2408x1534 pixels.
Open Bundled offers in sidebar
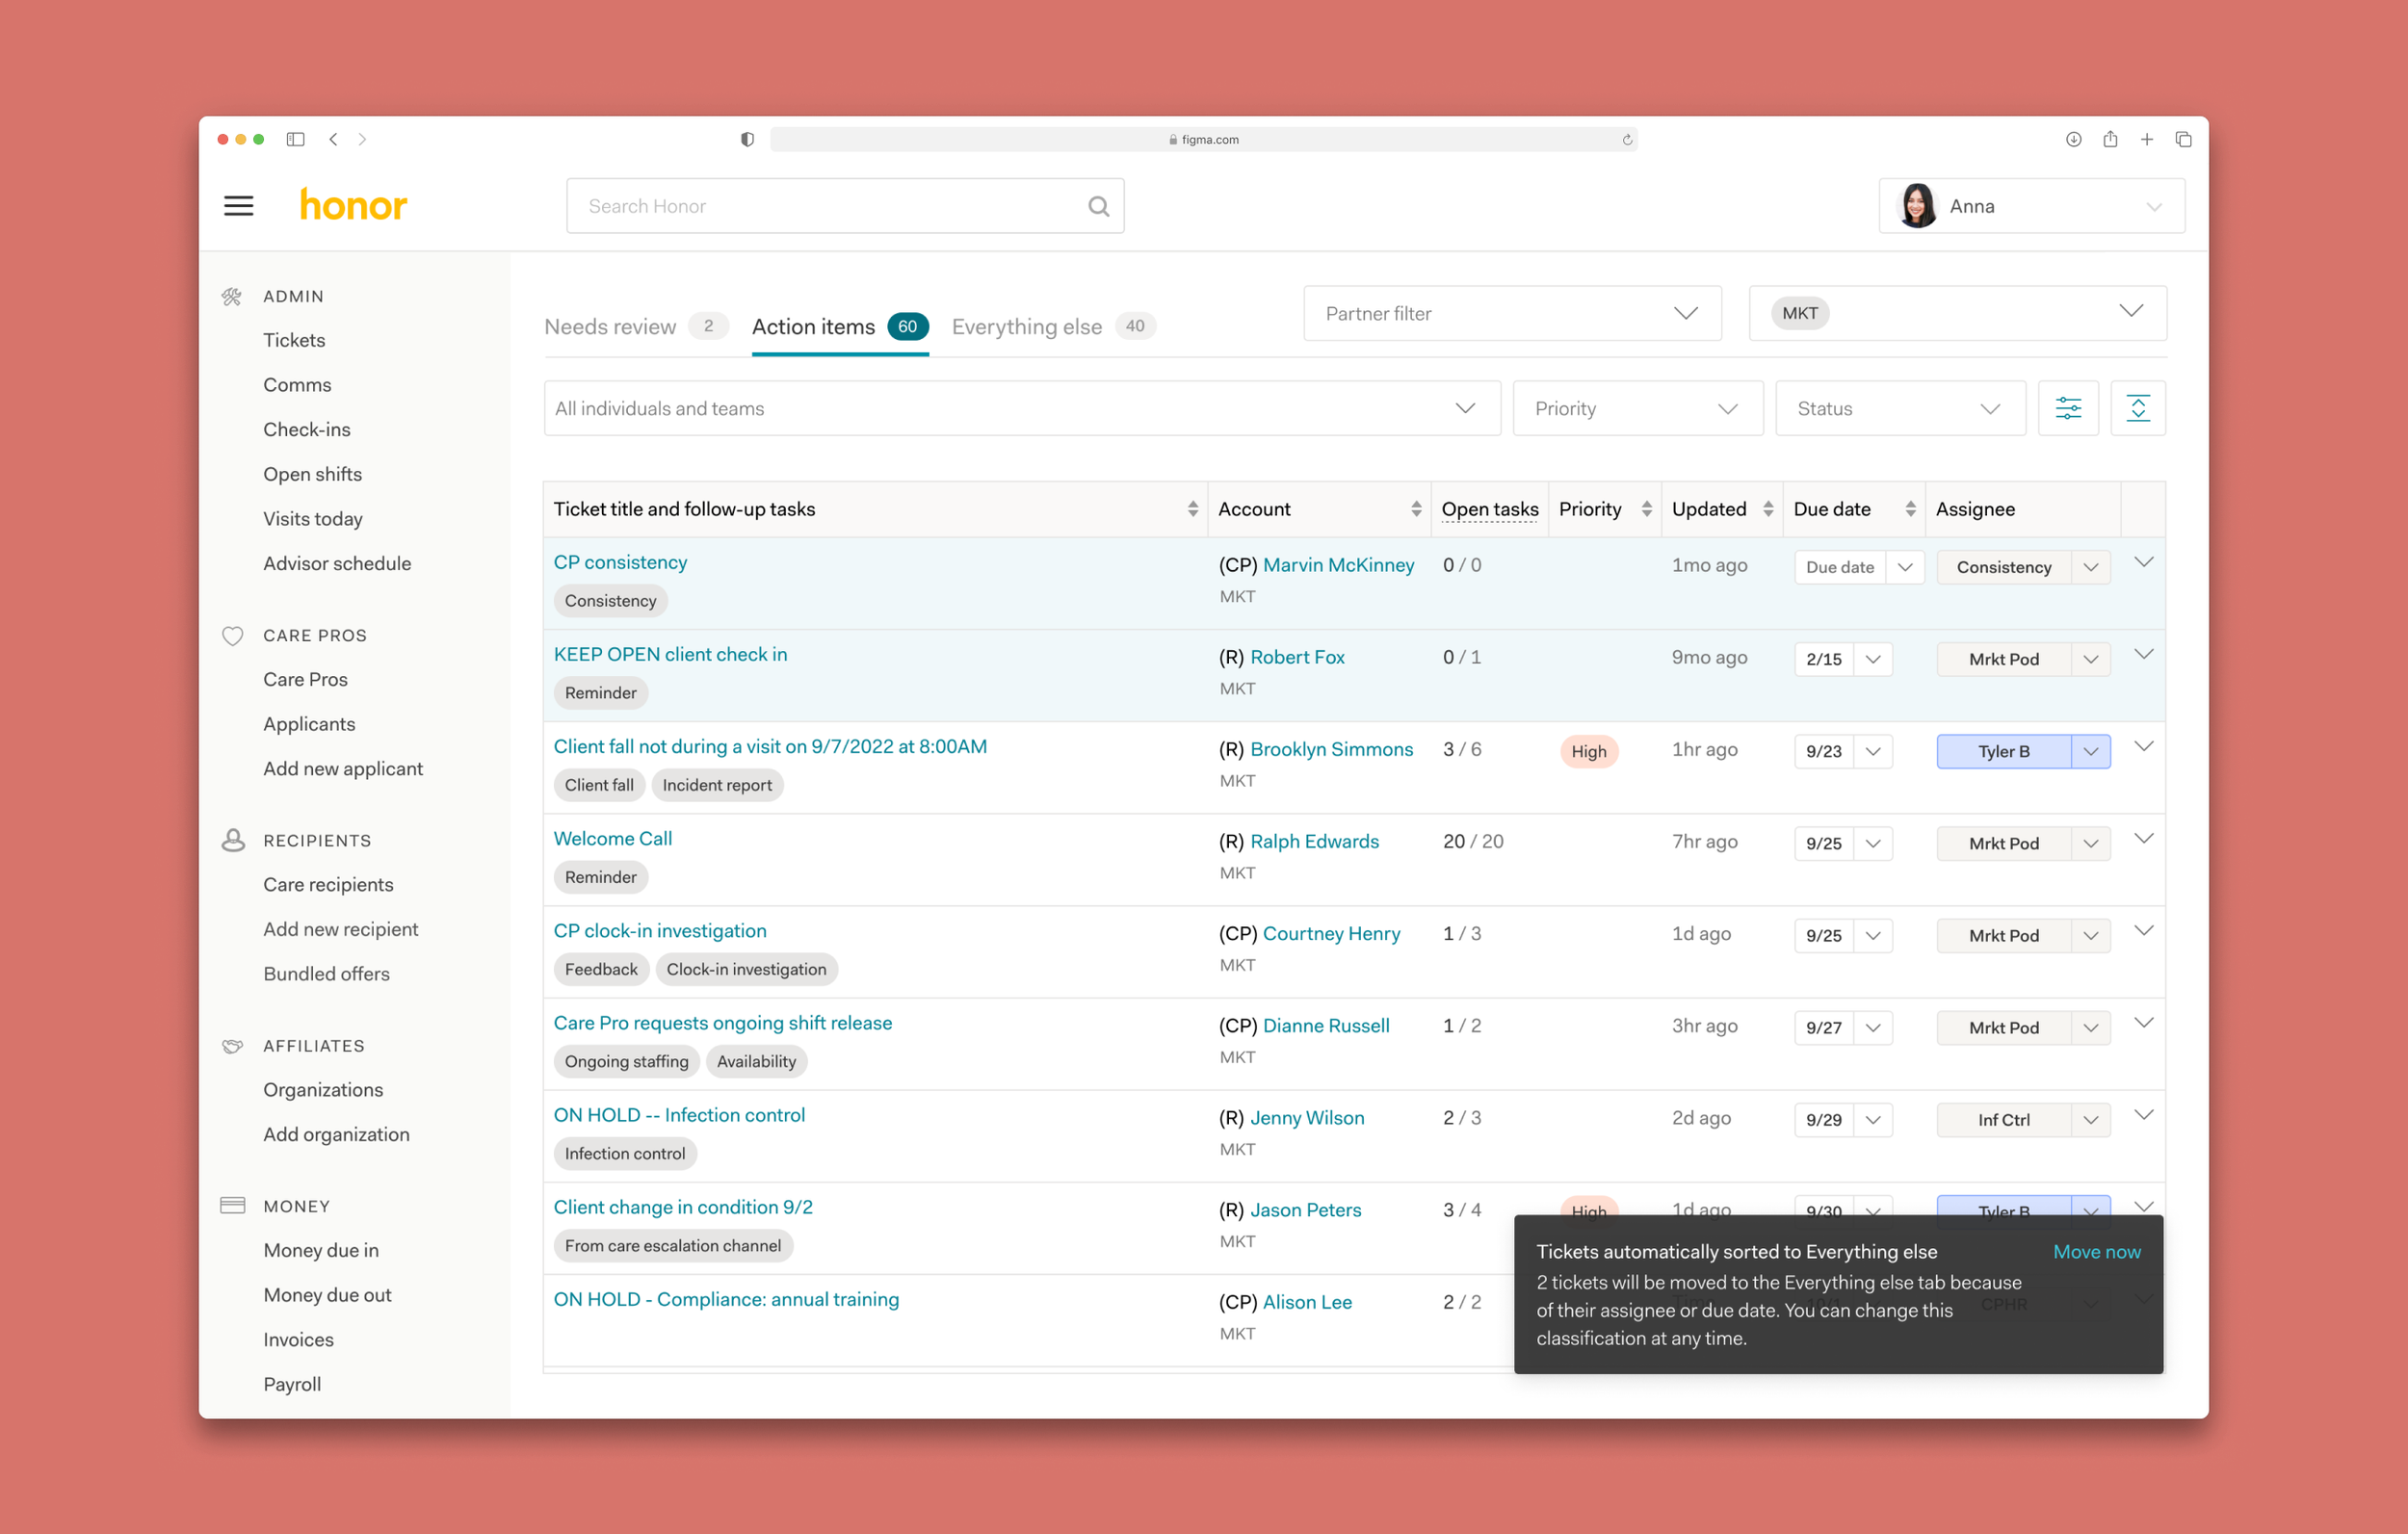click(326, 973)
